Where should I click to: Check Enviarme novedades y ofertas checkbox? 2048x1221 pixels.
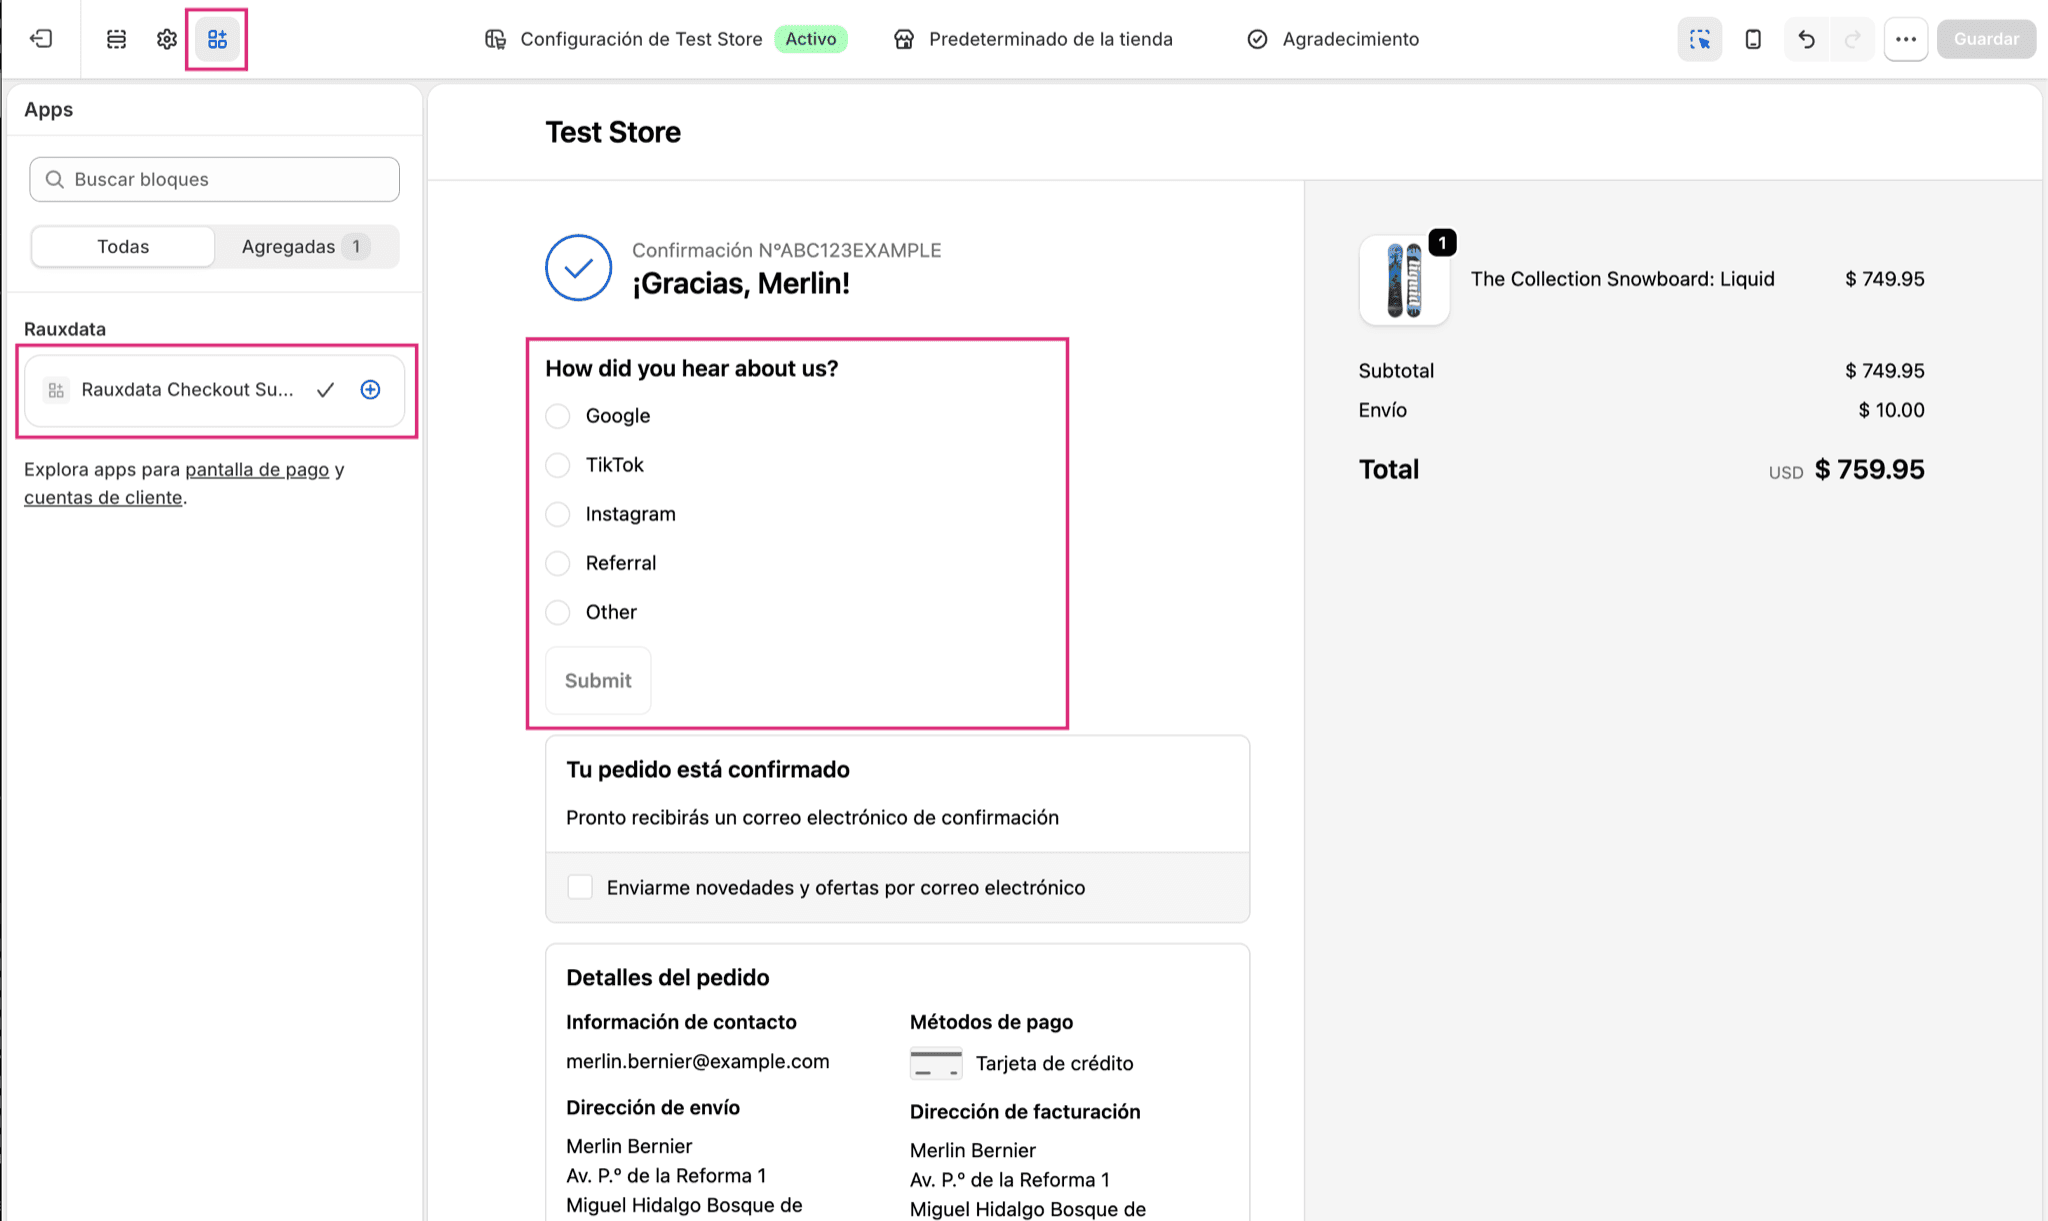click(580, 887)
